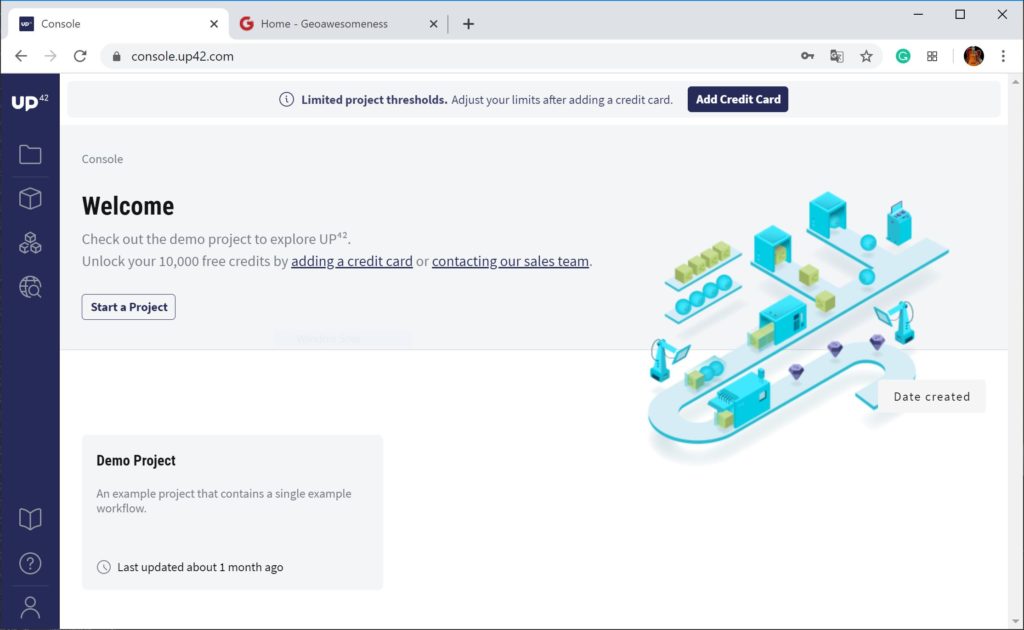Viewport: 1024px width, 630px height.
Task: Switch to the Home - Geoawesomeness tab
Action: pyautogui.click(x=338, y=24)
